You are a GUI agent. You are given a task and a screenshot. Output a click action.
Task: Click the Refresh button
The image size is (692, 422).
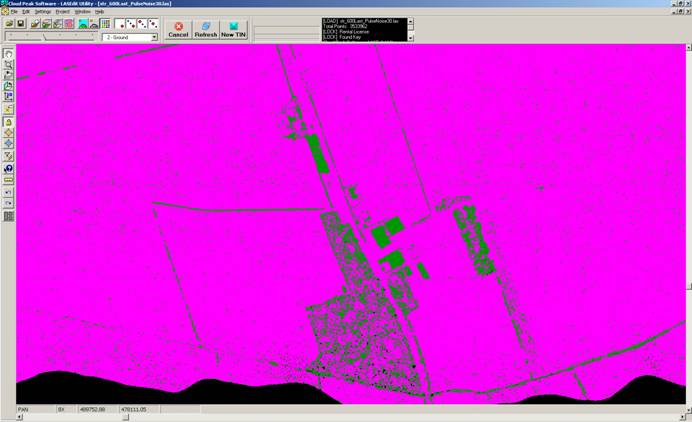tap(206, 29)
